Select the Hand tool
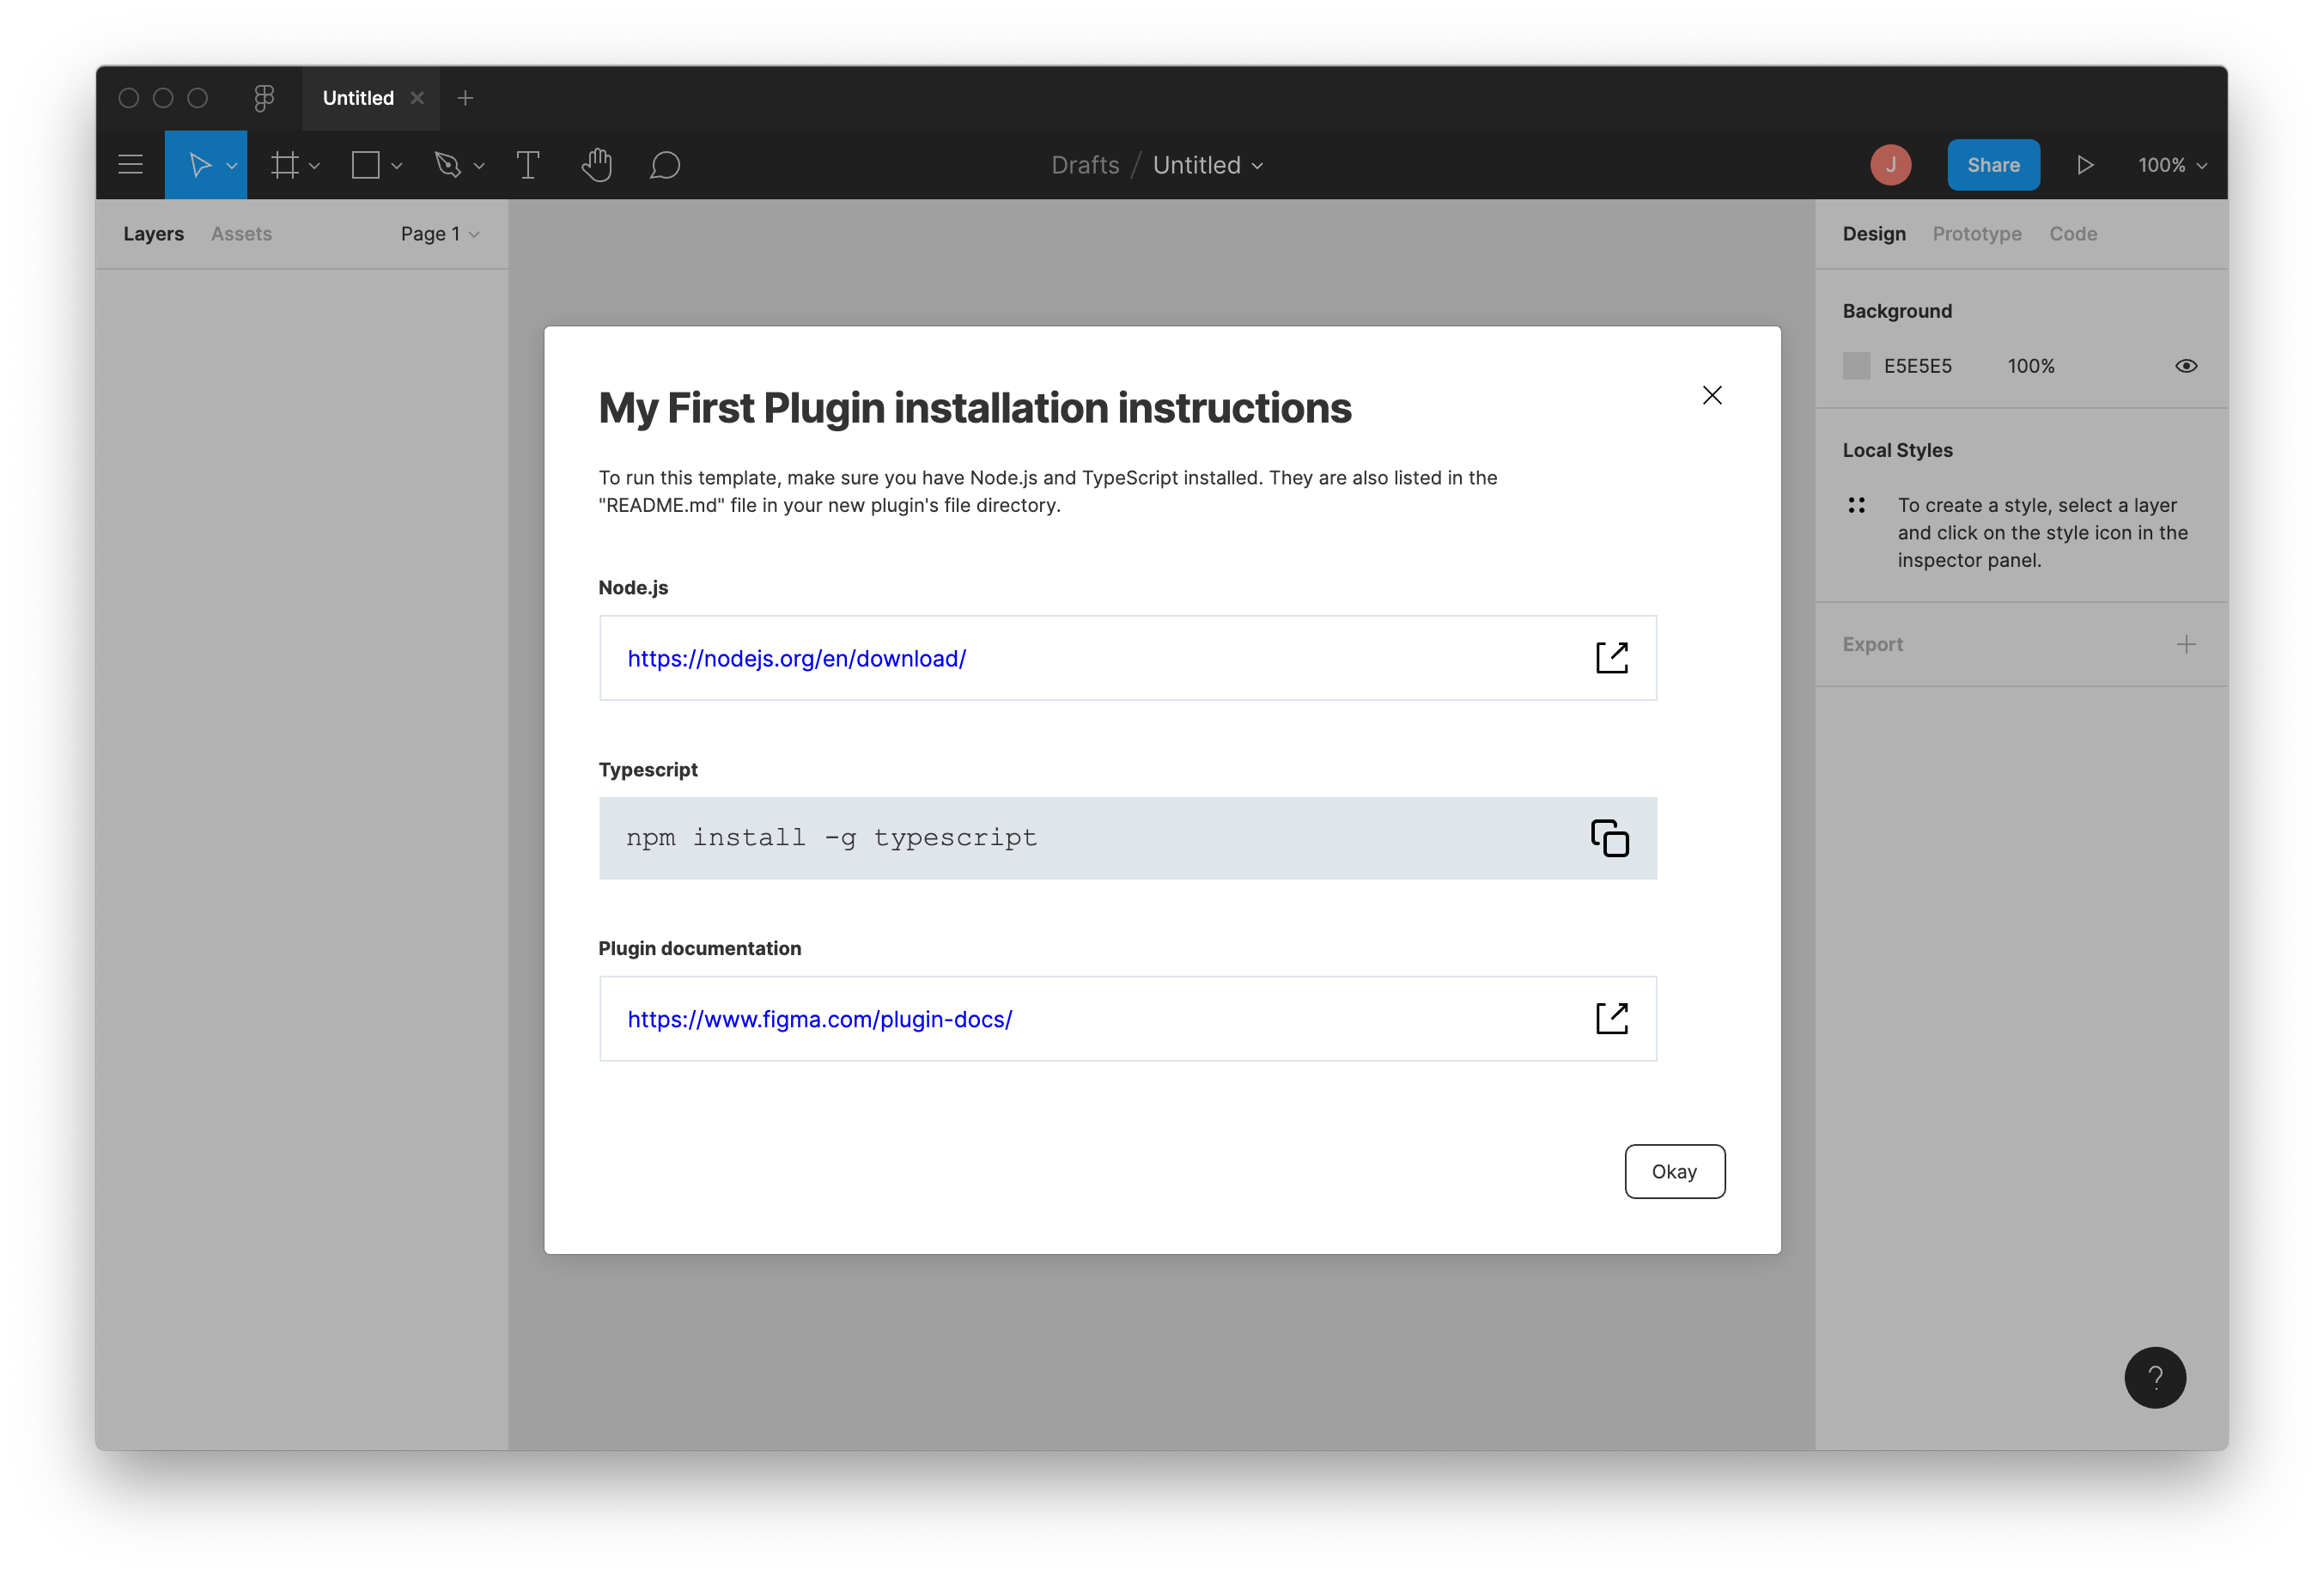The image size is (2324, 1577). click(597, 165)
